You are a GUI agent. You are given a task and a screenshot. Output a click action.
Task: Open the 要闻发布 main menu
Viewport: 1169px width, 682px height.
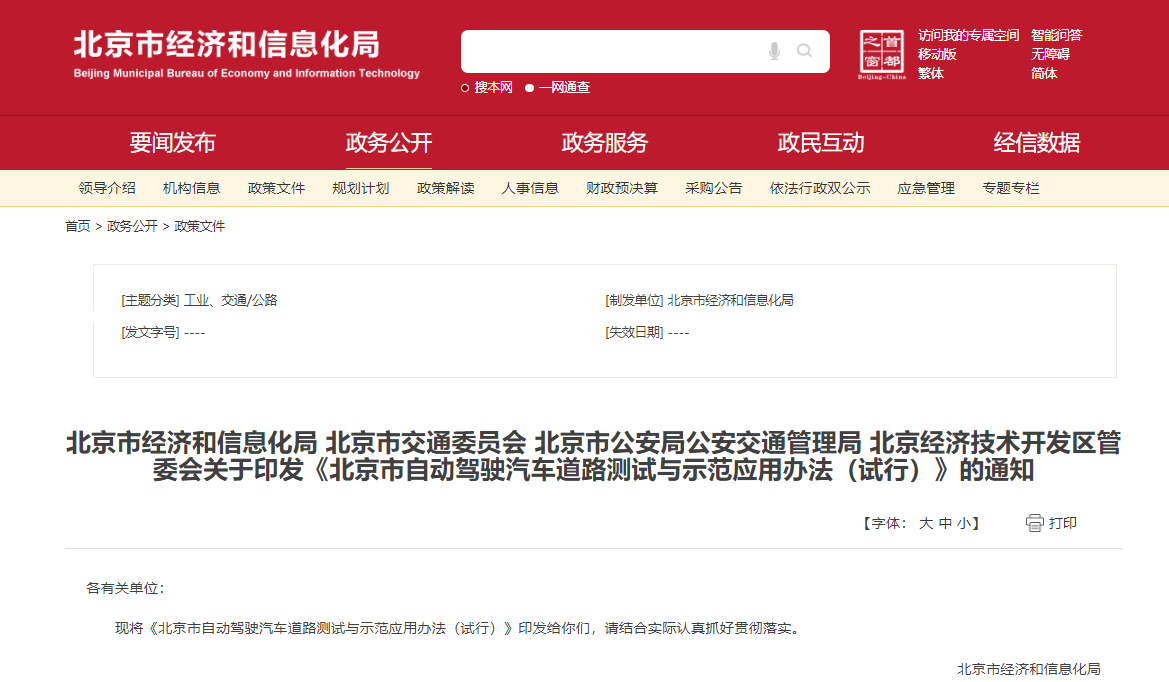point(172,143)
